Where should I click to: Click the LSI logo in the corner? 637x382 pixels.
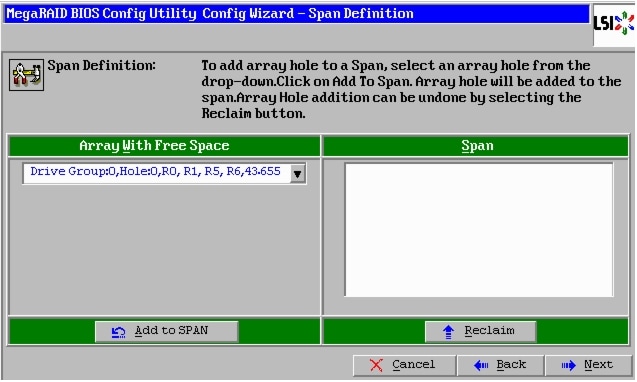pyautogui.click(x=613, y=24)
